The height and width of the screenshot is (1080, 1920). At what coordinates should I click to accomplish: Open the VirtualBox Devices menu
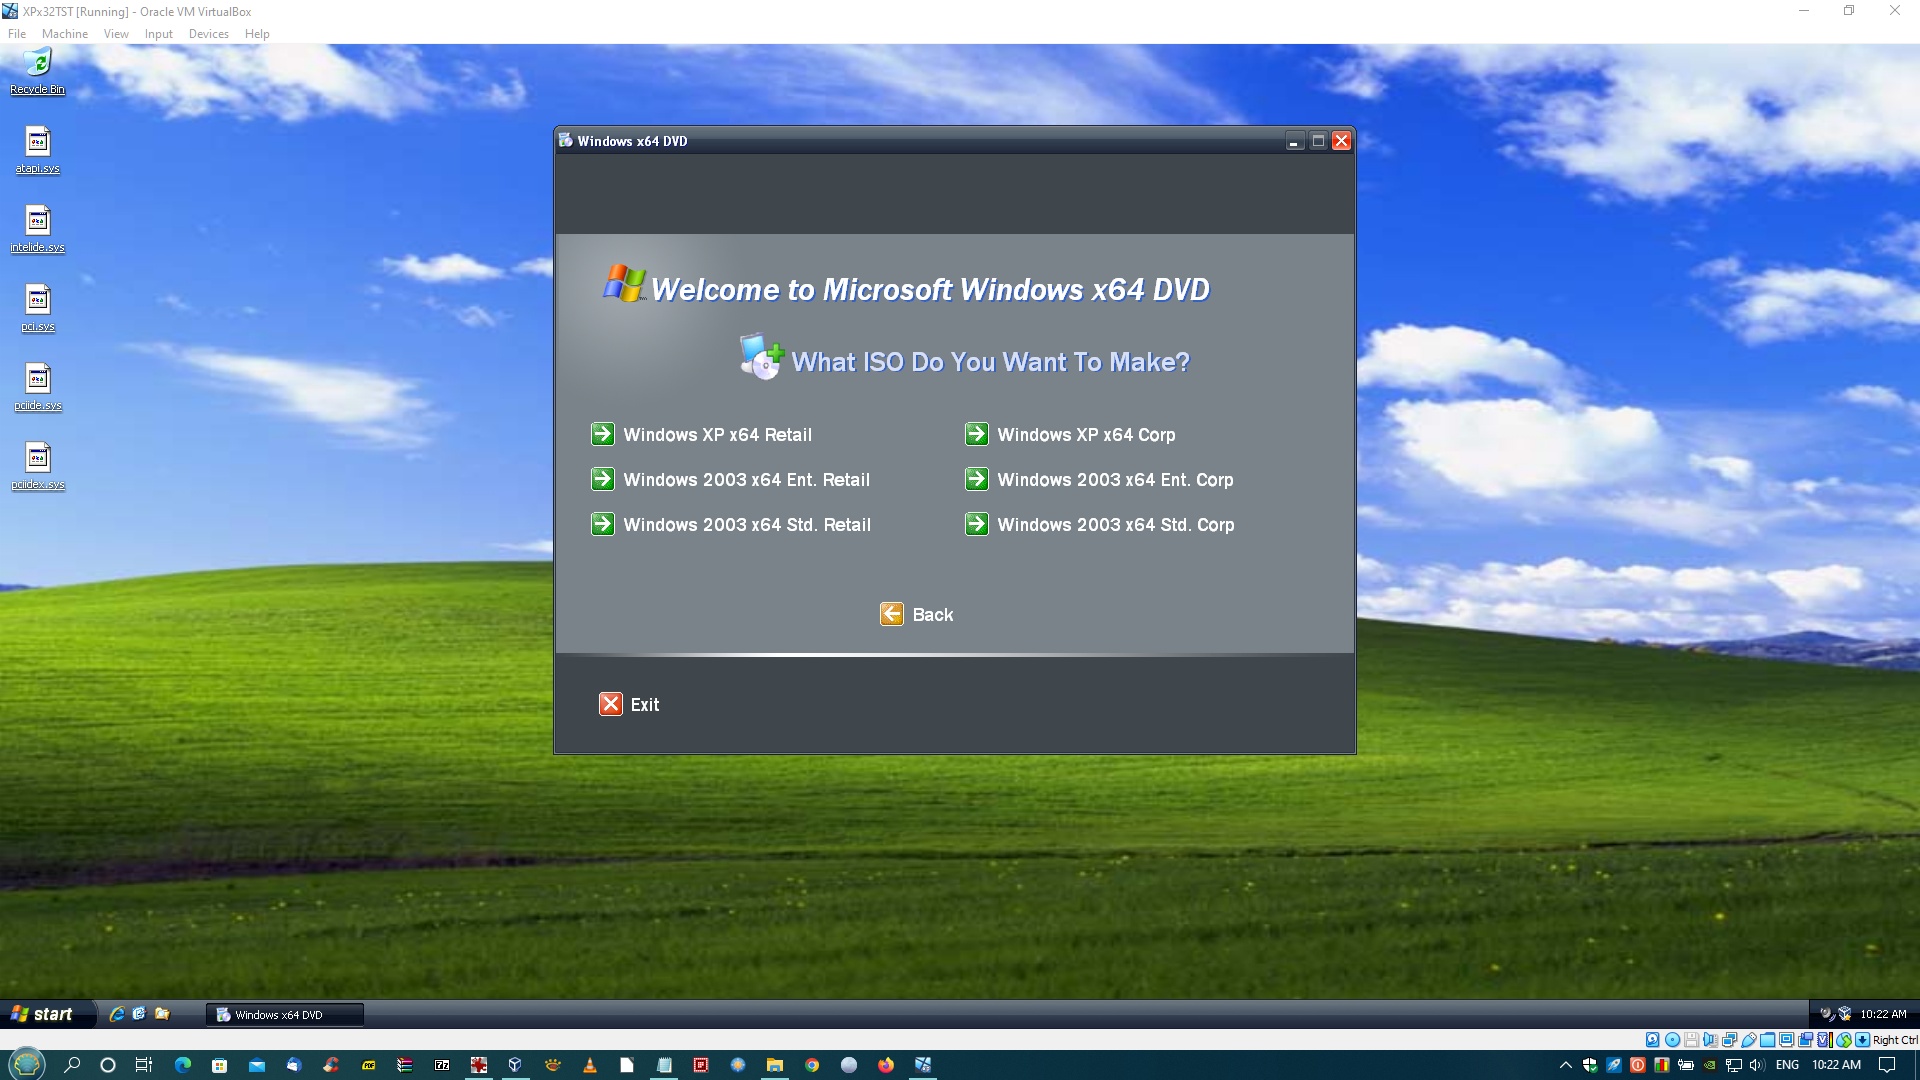pyautogui.click(x=208, y=34)
